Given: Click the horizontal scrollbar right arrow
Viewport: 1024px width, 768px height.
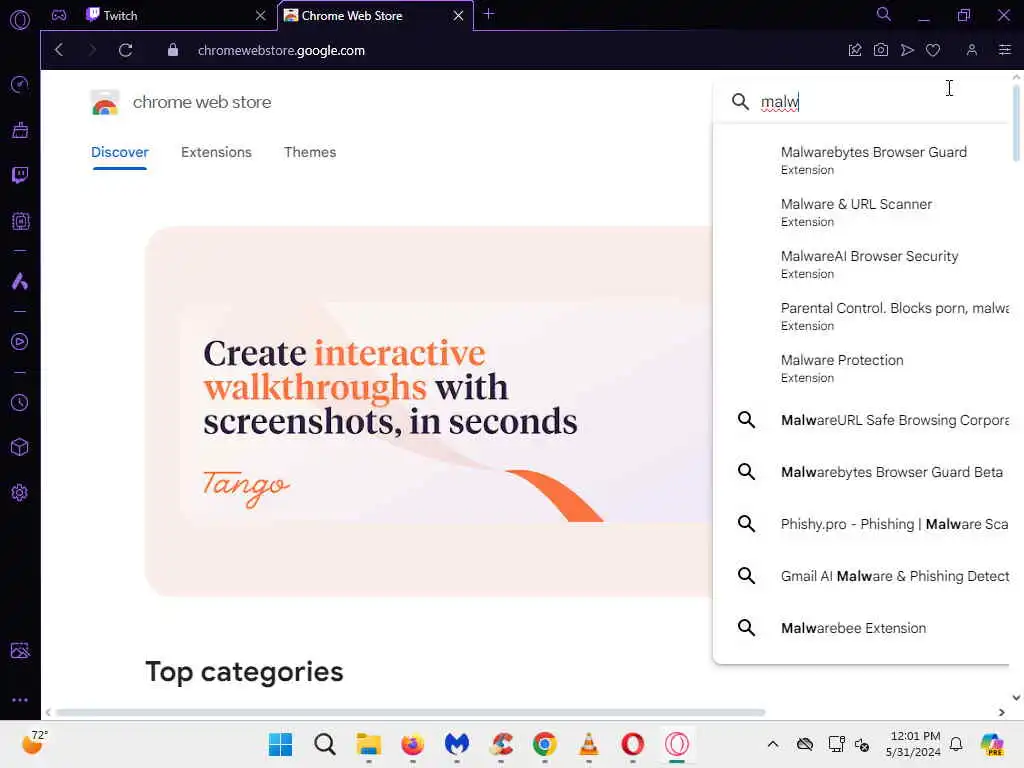Looking at the screenshot, I should [x=1002, y=712].
